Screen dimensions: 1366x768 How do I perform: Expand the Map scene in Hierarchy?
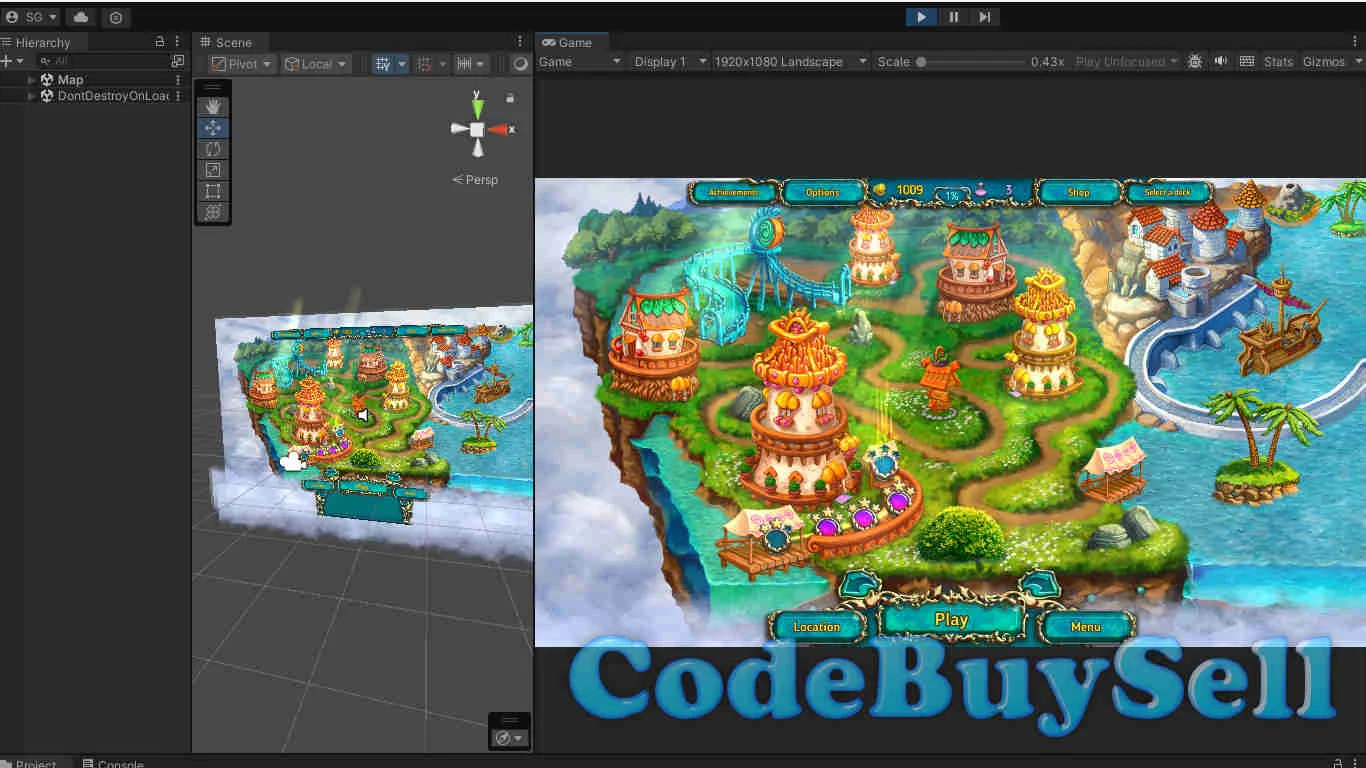click(32, 79)
